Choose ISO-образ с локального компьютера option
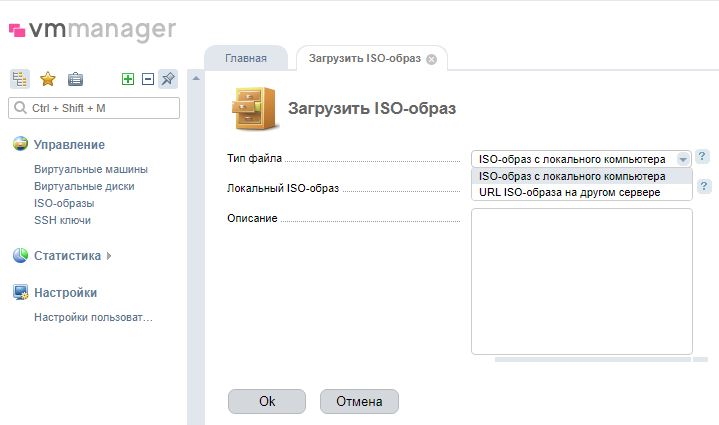The height and width of the screenshot is (425, 719). [x=581, y=176]
